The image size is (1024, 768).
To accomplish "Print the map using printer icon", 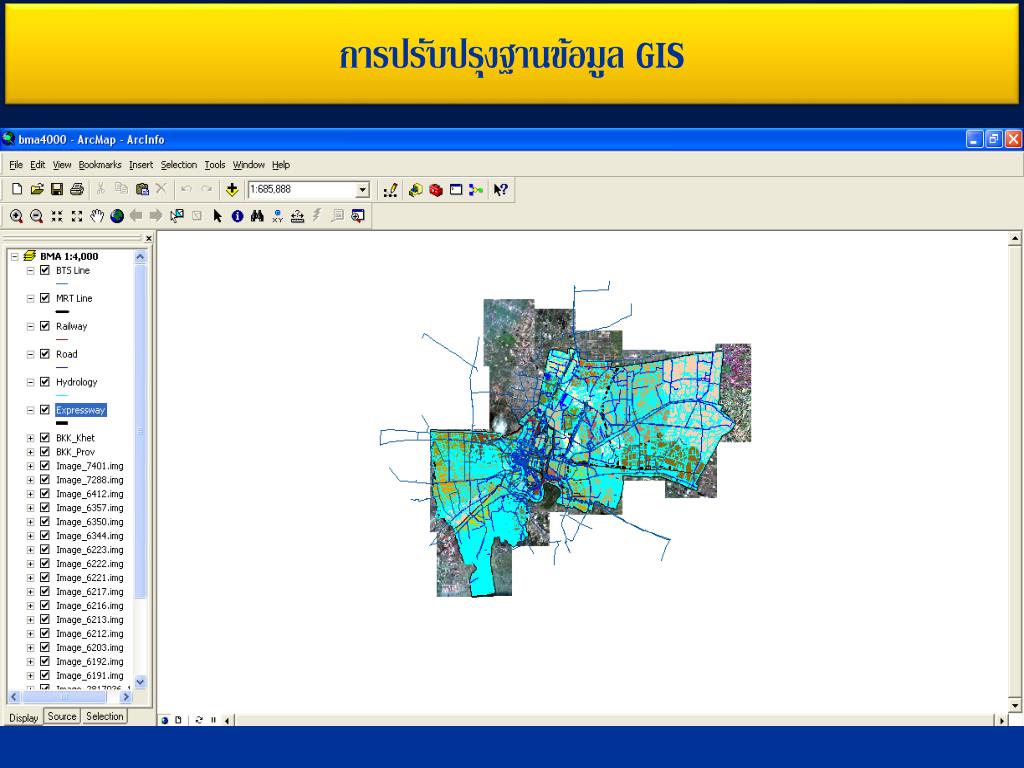I will point(77,189).
